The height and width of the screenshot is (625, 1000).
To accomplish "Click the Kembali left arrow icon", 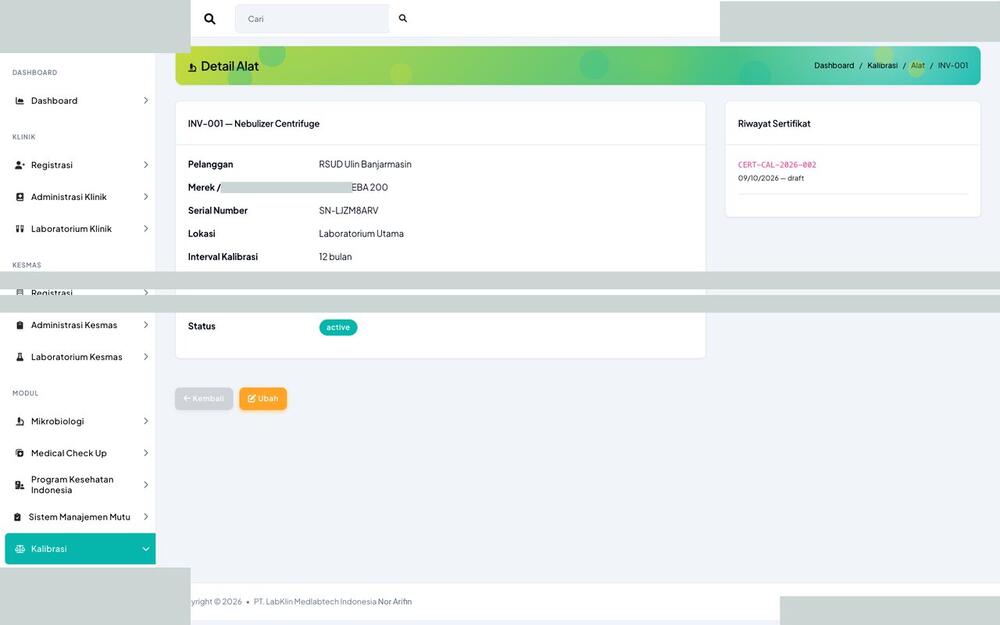I will 187,399.
